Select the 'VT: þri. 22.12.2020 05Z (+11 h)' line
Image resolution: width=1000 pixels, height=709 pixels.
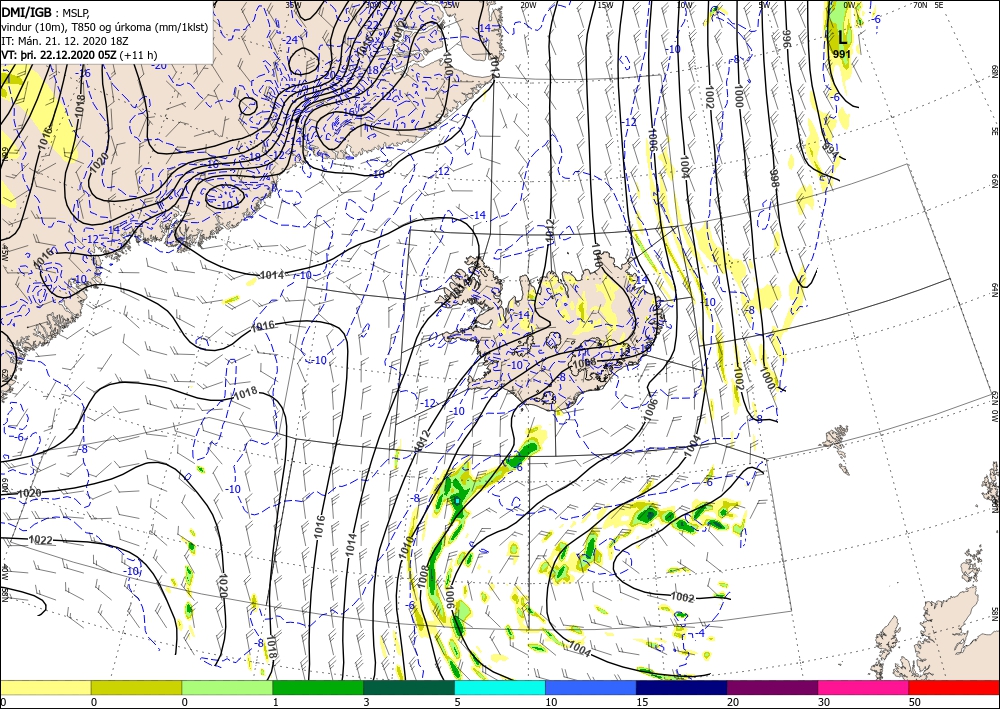pos(79,54)
